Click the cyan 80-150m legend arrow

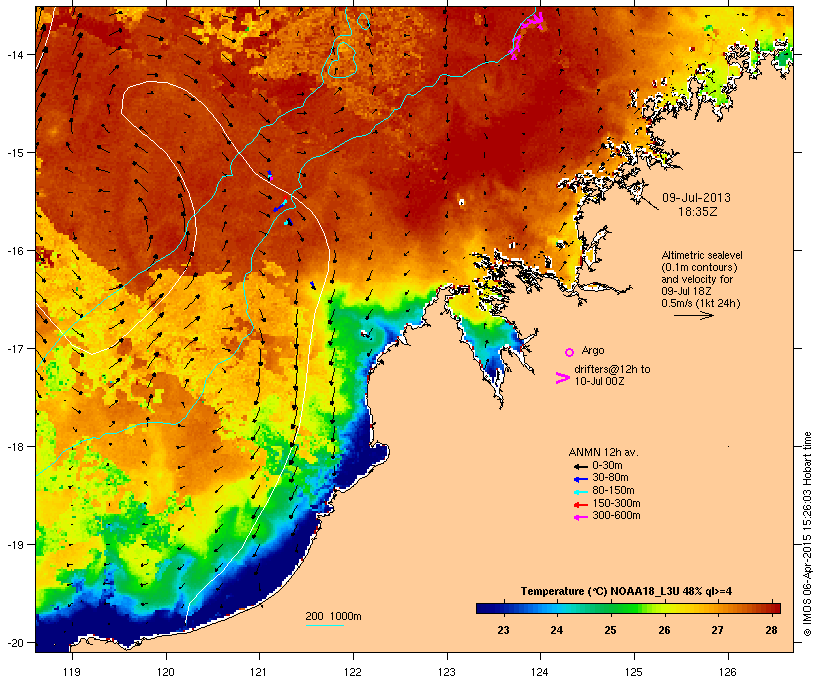click(x=580, y=492)
